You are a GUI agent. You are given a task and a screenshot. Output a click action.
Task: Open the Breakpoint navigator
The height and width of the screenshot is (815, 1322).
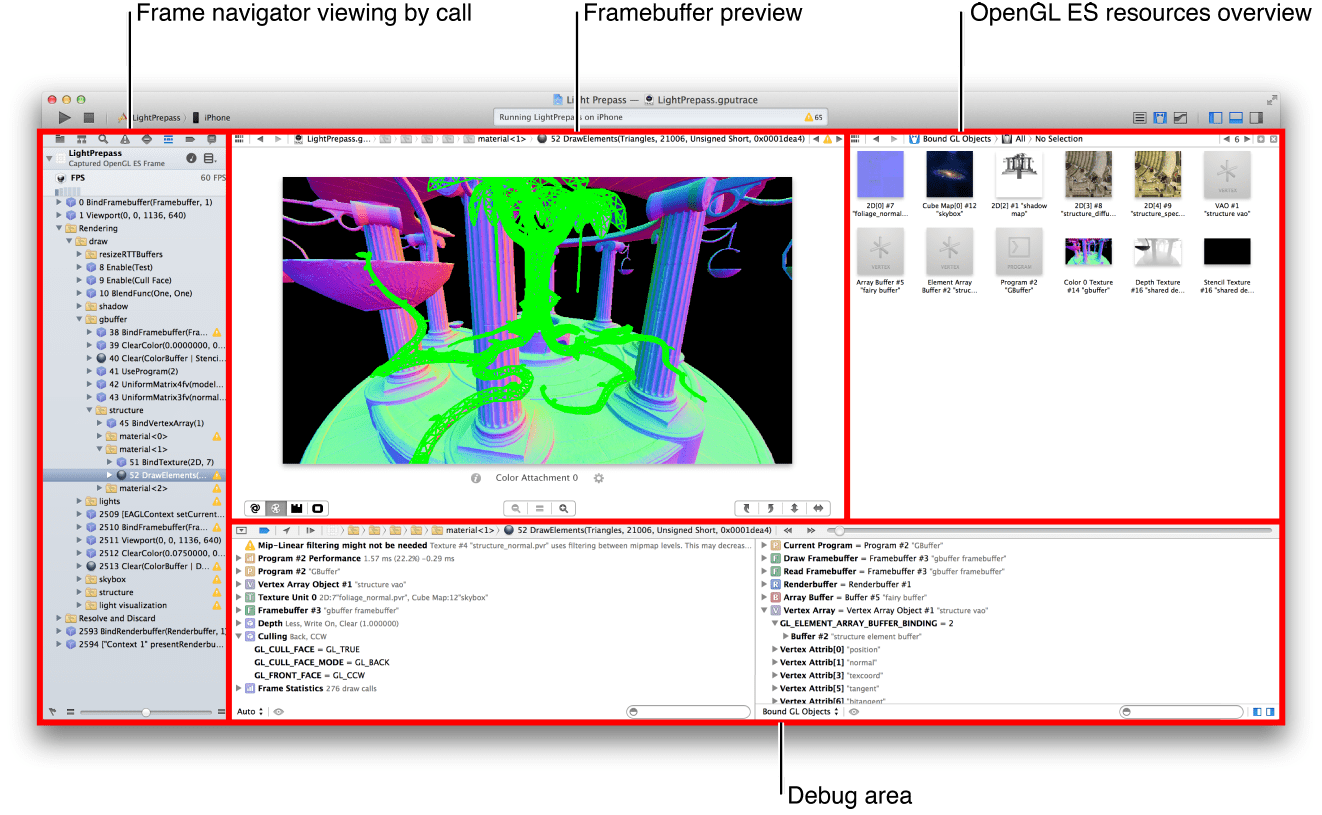pyautogui.click(x=190, y=140)
